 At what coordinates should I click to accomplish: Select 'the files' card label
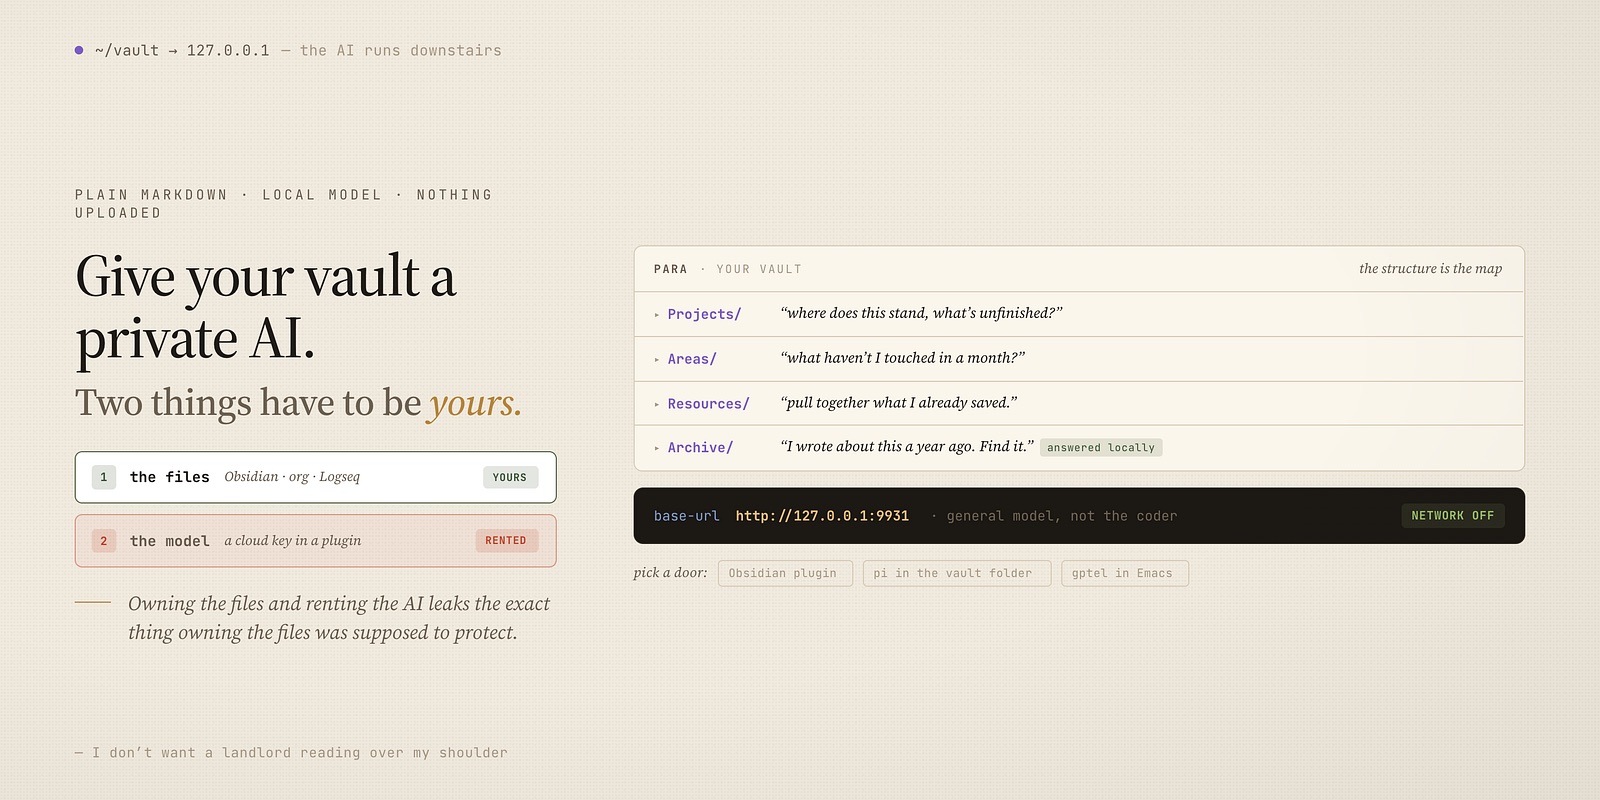(x=170, y=477)
